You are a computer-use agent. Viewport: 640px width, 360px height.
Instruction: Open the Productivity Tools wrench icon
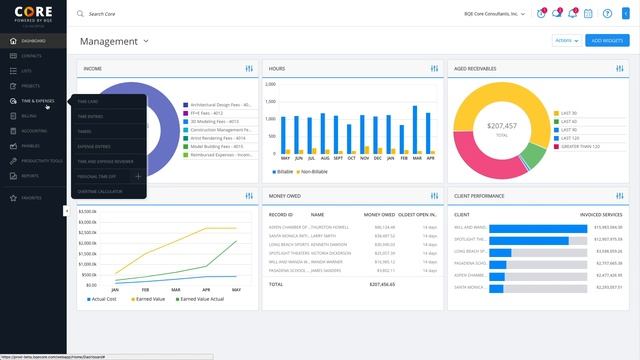[x=13, y=161]
